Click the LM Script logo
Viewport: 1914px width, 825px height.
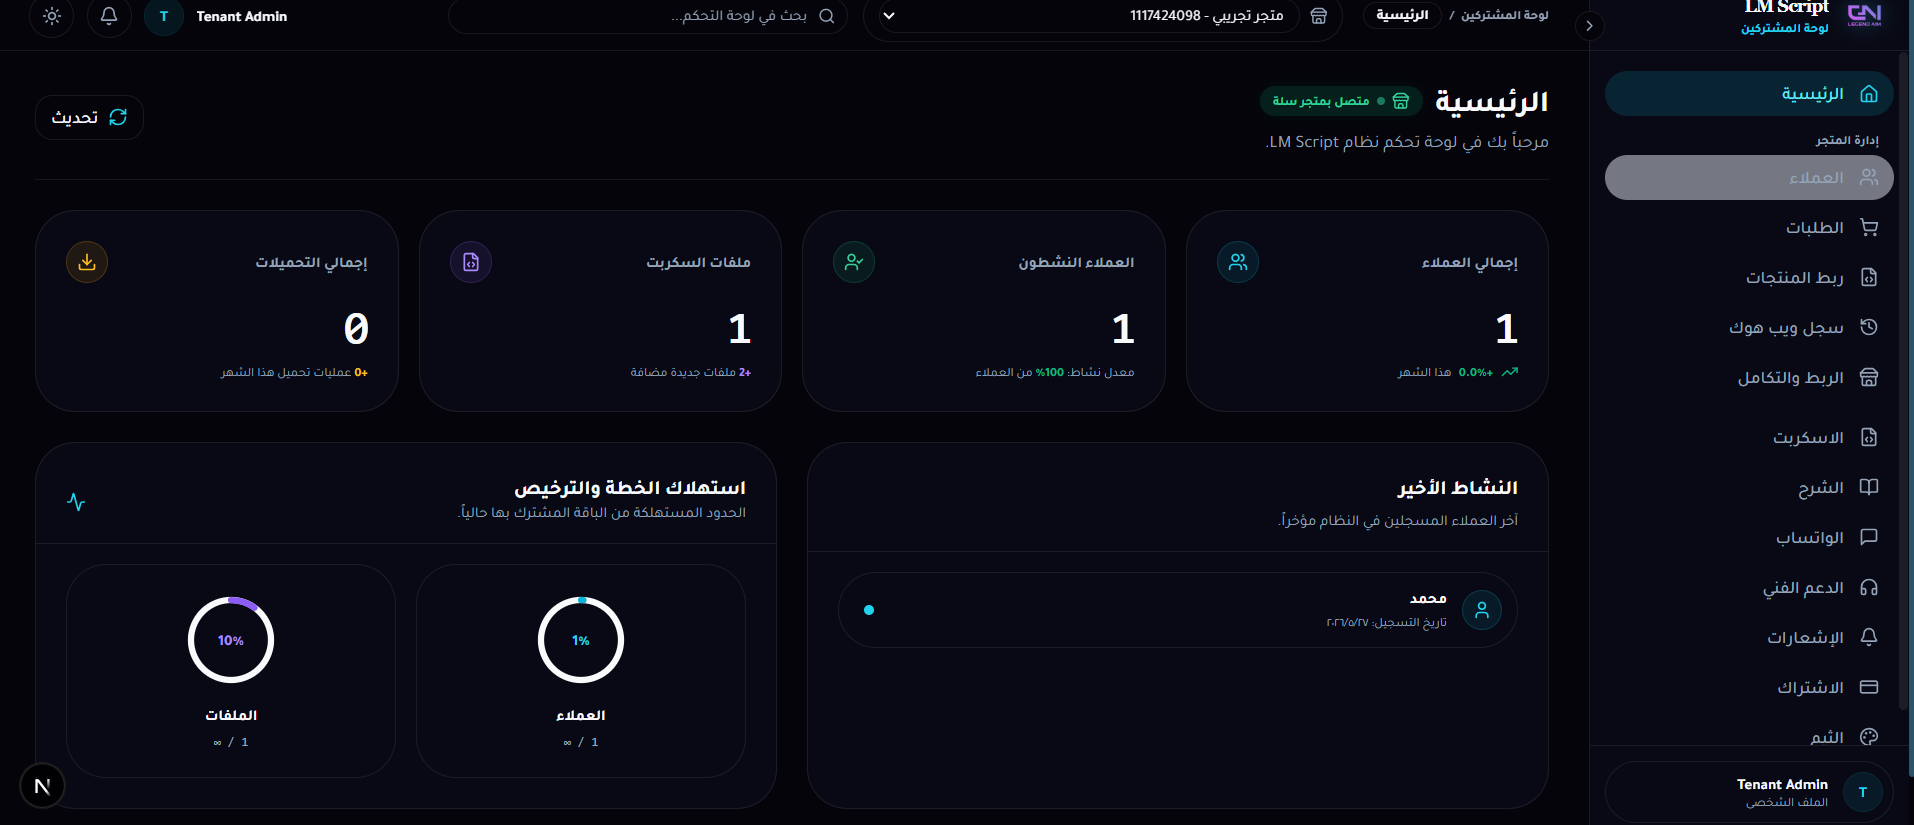(x=1864, y=14)
